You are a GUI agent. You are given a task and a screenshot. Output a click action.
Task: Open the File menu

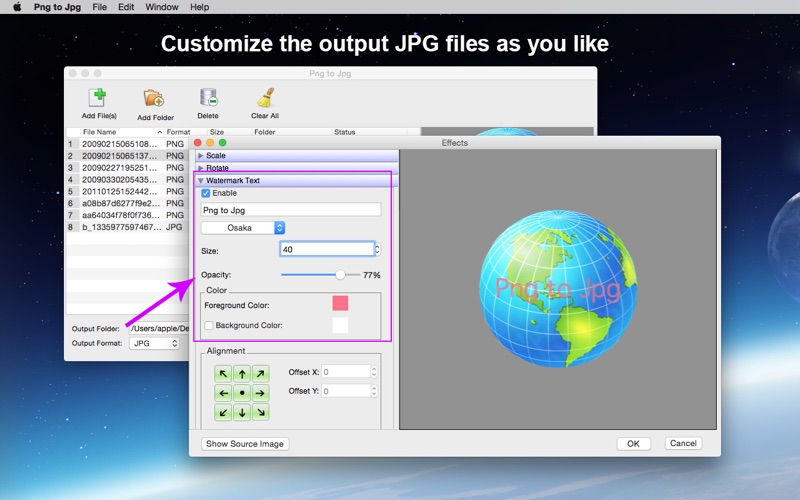coord(99,7)
